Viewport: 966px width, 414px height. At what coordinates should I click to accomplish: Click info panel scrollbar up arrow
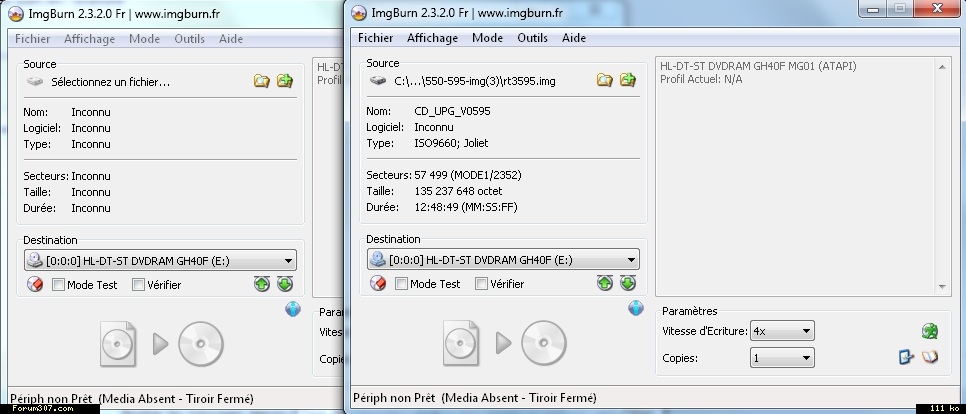tap(942, 67)
